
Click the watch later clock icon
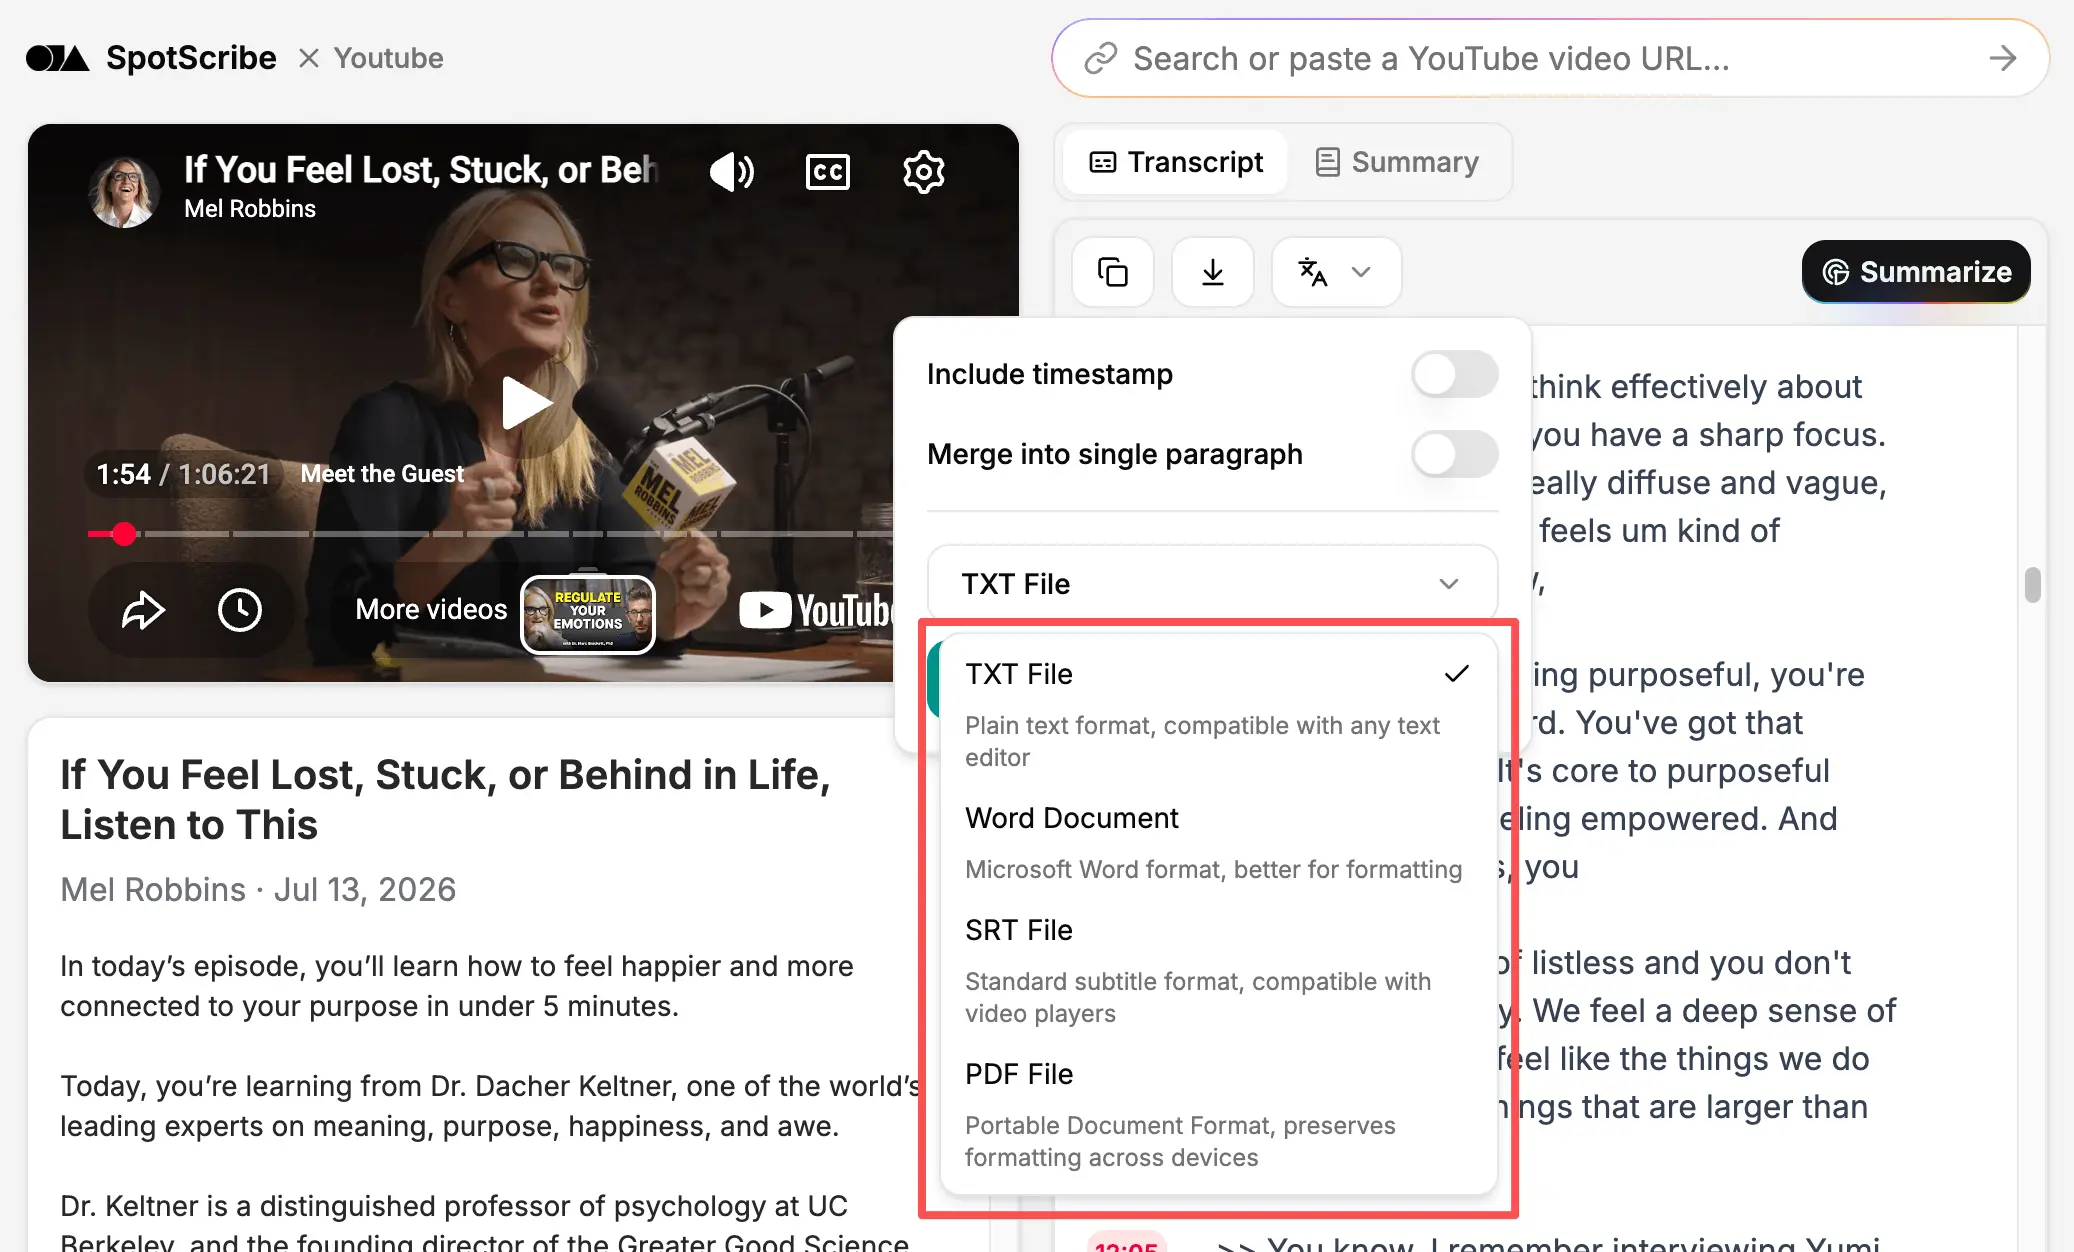[x=240, y=610]
